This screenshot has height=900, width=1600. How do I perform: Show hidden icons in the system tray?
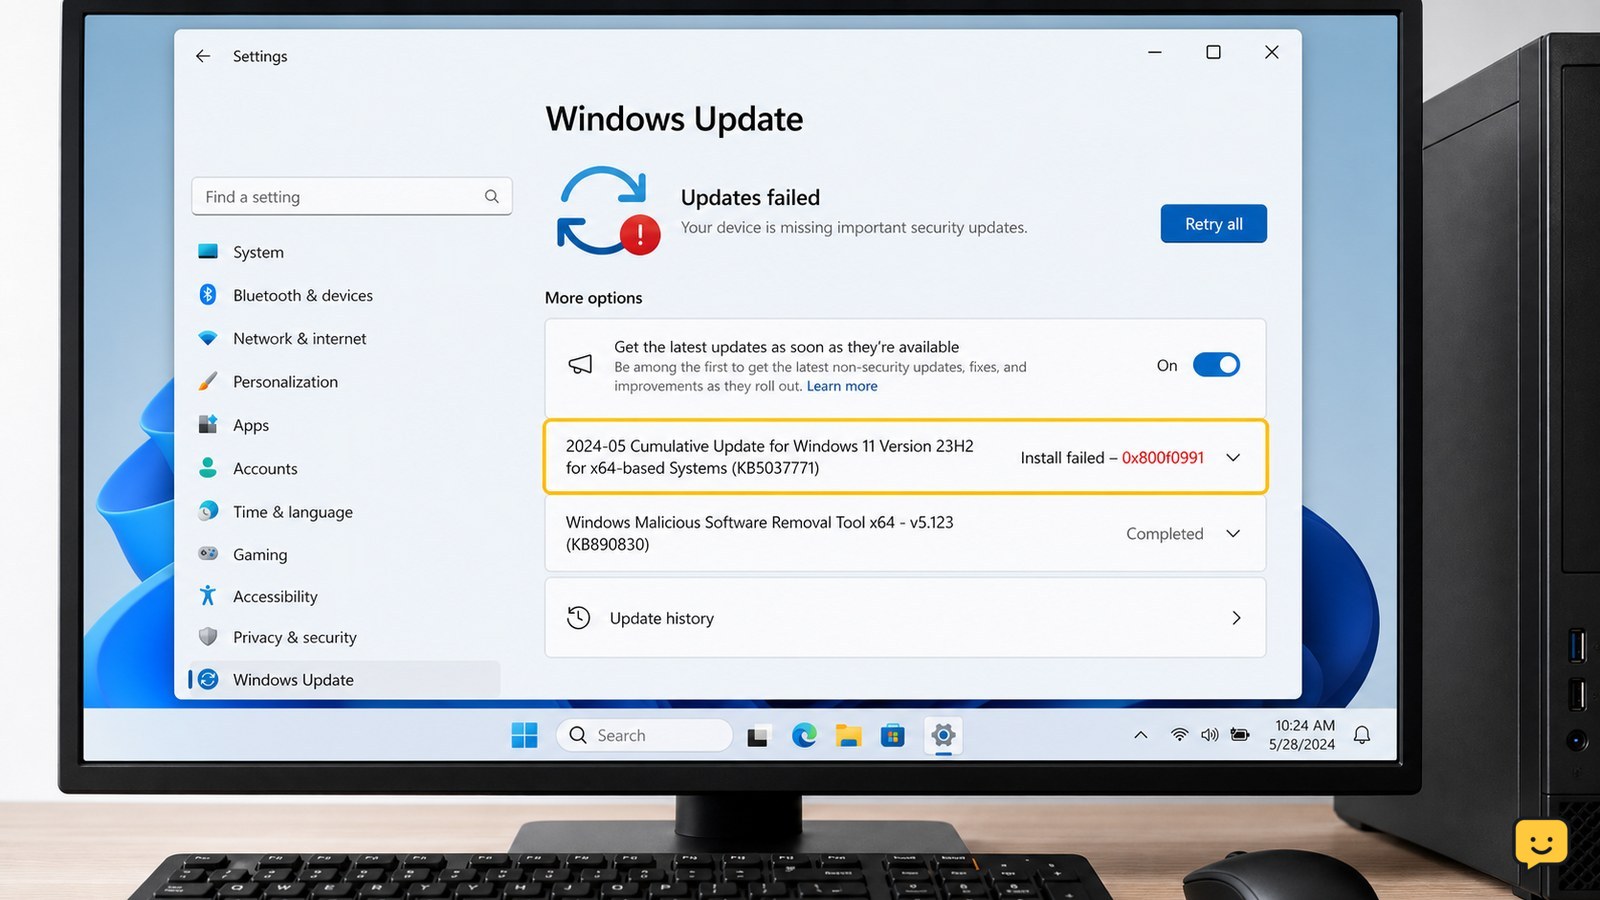click(1140, 735)
